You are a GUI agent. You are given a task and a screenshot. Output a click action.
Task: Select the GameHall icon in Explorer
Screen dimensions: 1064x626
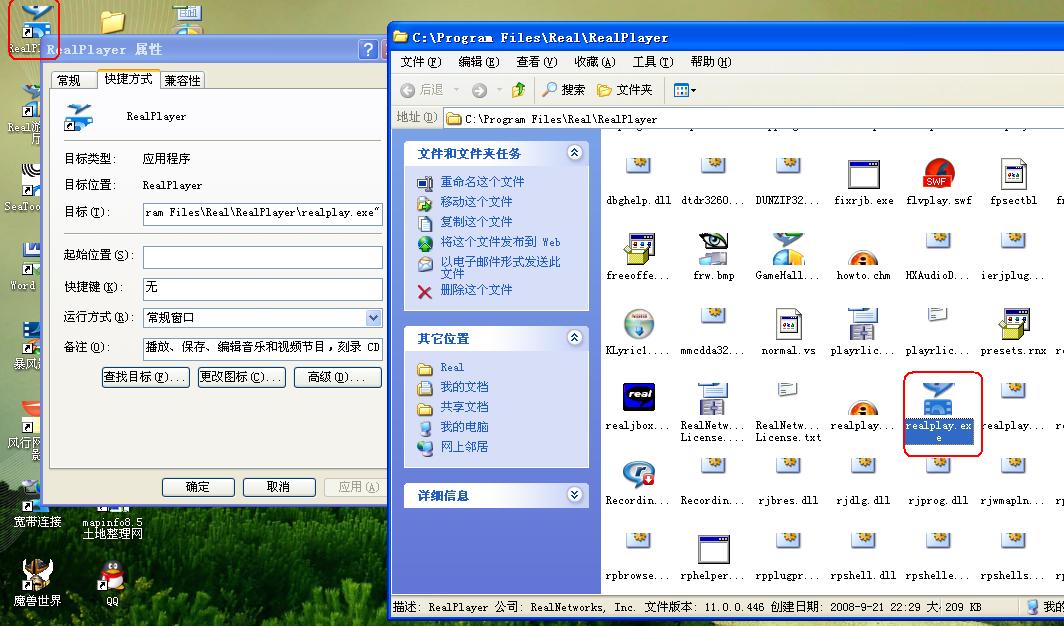788,249
